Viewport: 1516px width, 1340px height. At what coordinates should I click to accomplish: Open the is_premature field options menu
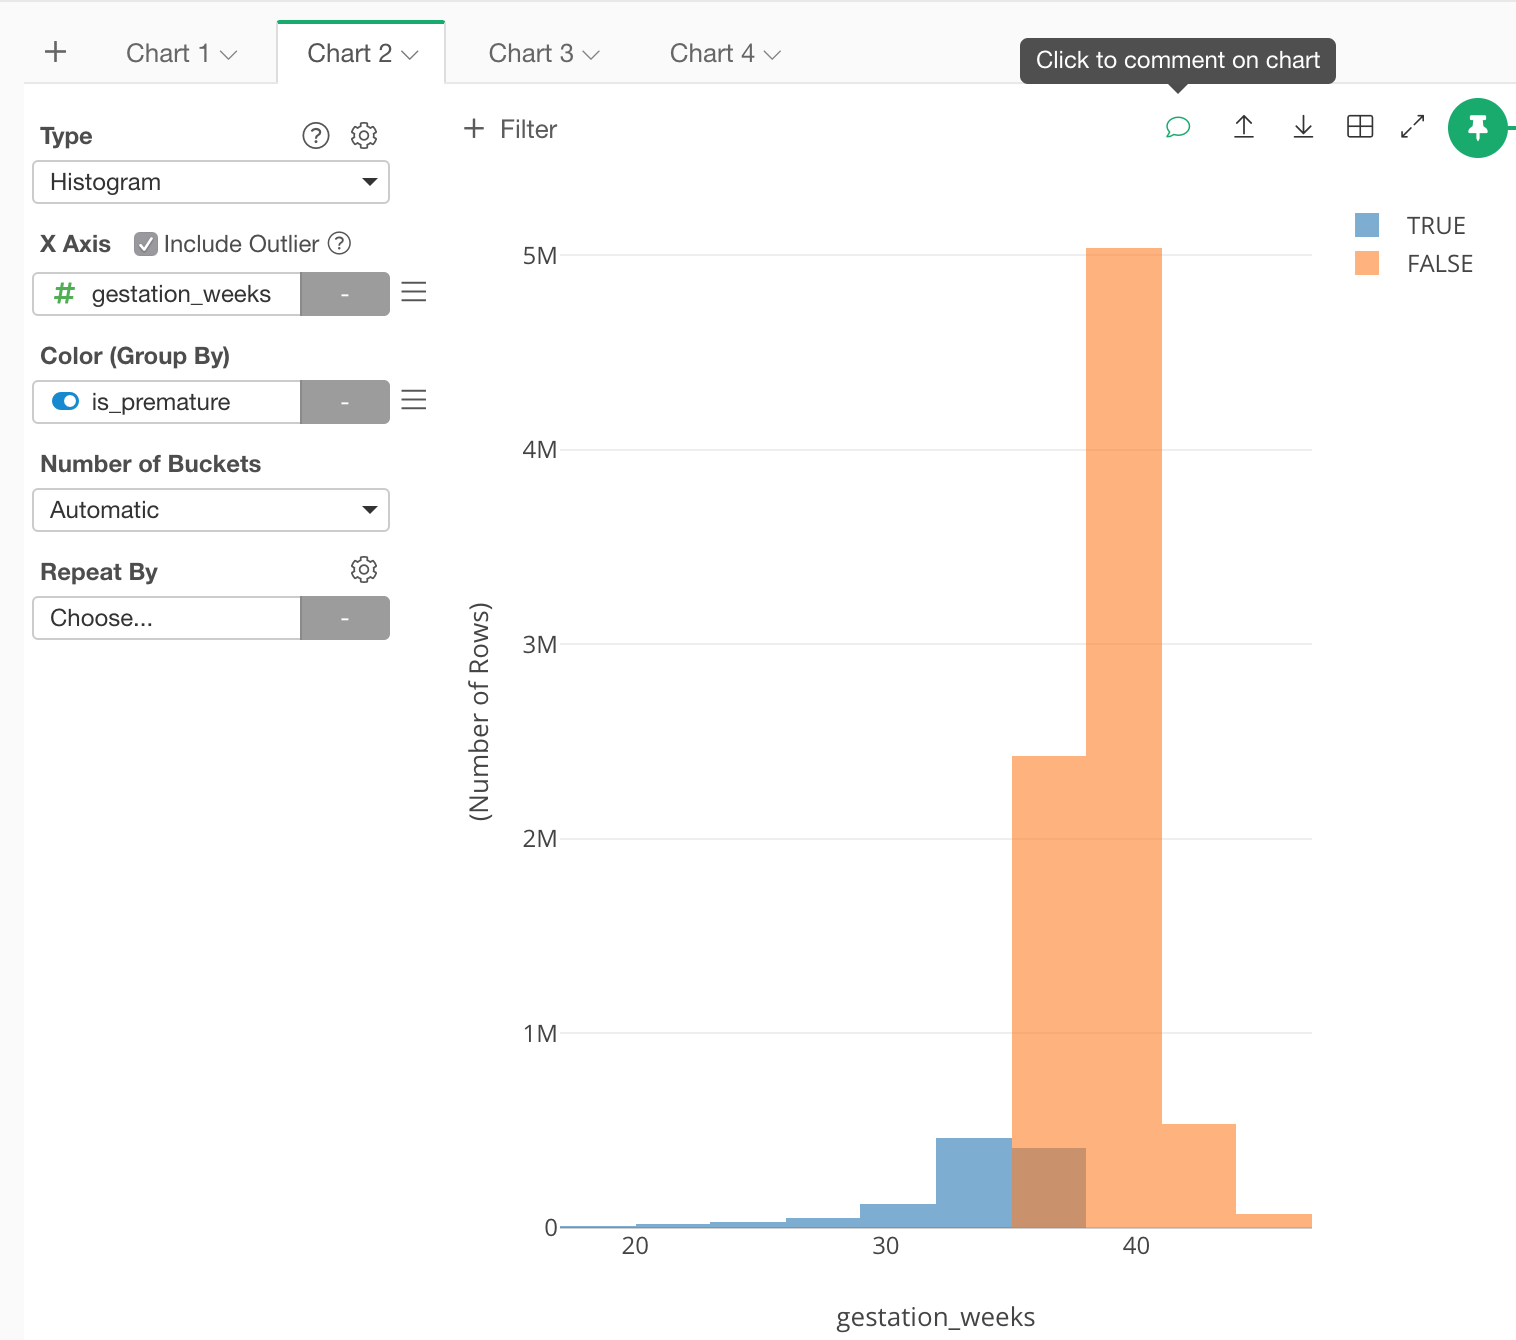coord(414,400)
